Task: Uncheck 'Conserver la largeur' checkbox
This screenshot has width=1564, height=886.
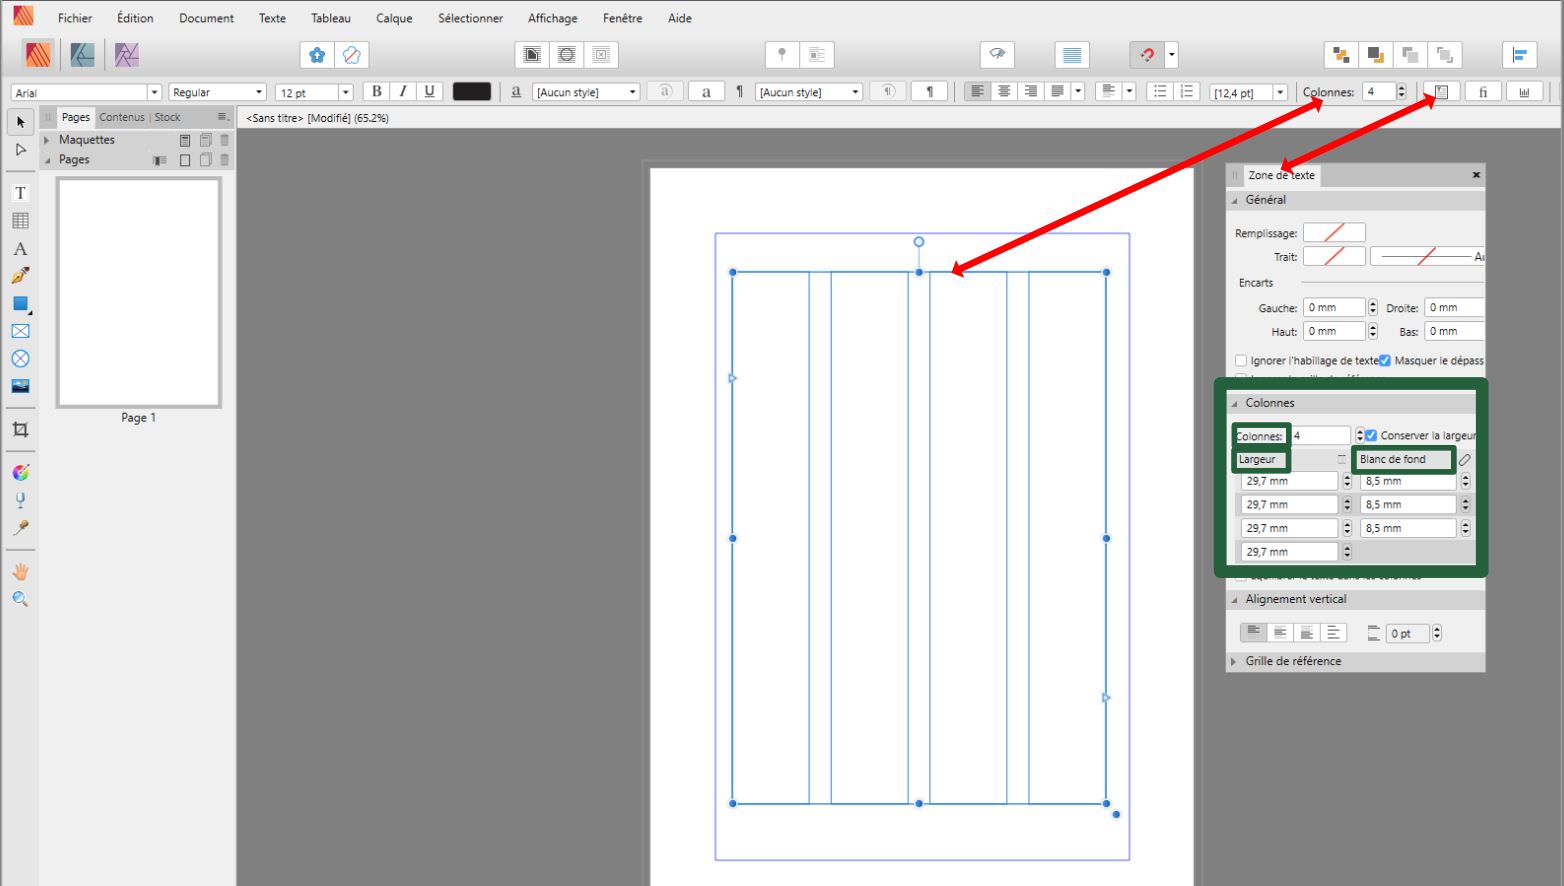Action: coord(1371,435)
